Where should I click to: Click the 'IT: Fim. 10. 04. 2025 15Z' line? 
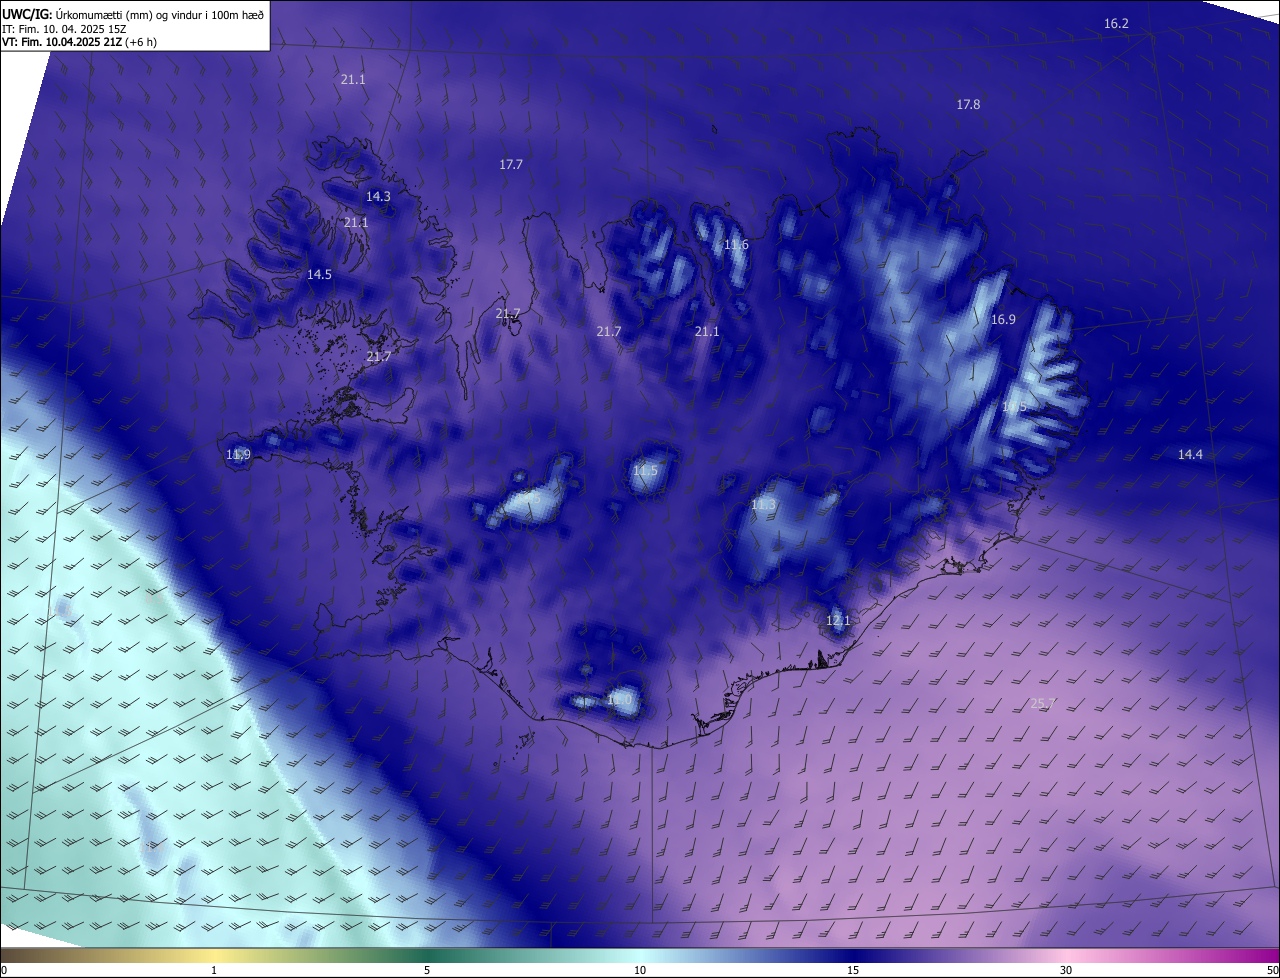tap(64, 28)
